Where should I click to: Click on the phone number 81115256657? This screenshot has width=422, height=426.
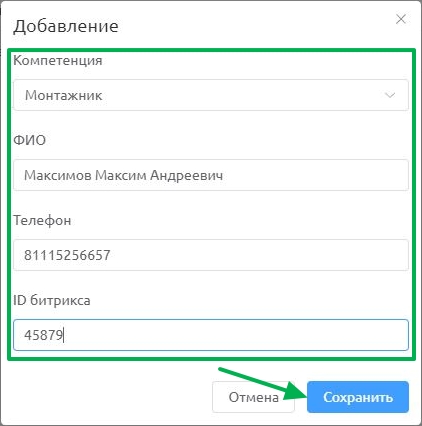tap(67, 255)
